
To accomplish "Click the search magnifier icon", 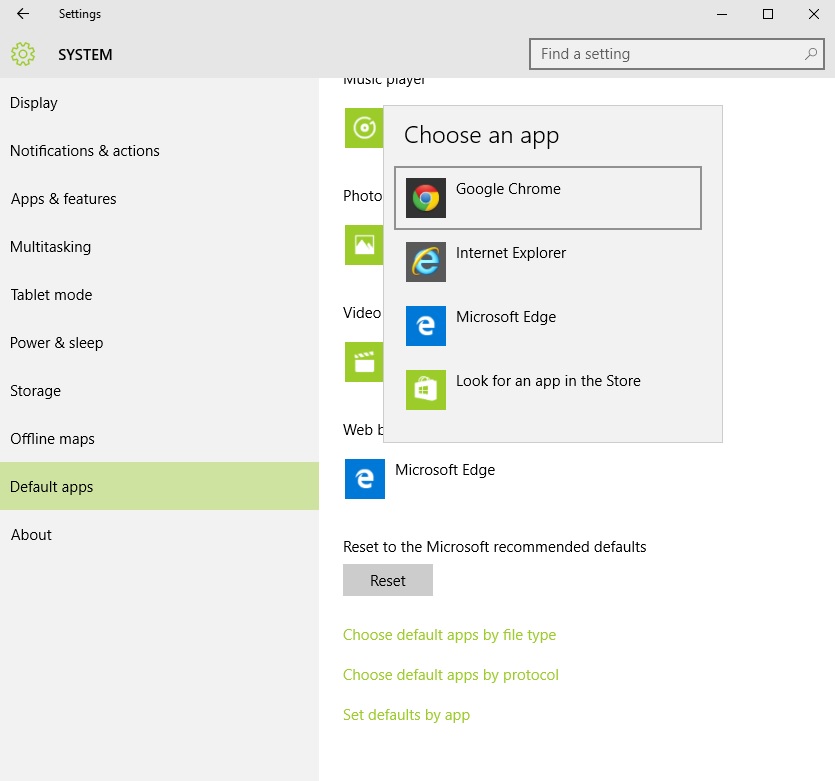I will click(x=811, y=54).
